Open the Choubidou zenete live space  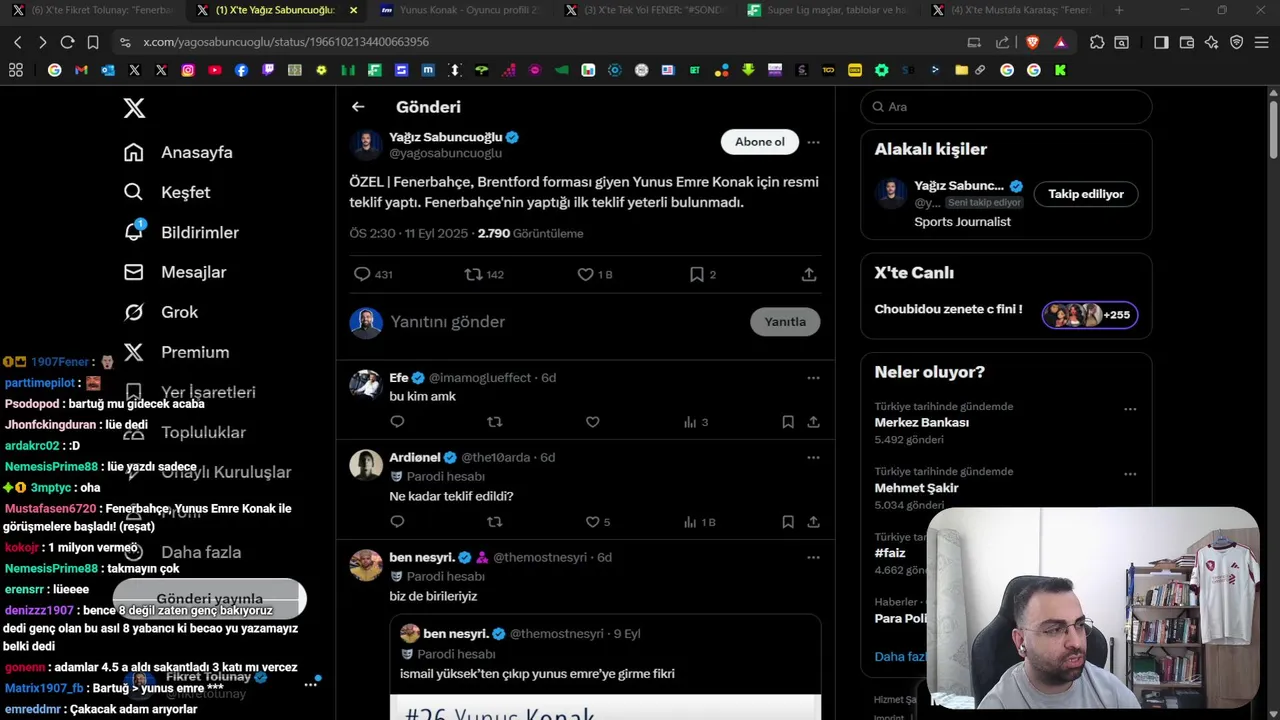[1006, 310]
